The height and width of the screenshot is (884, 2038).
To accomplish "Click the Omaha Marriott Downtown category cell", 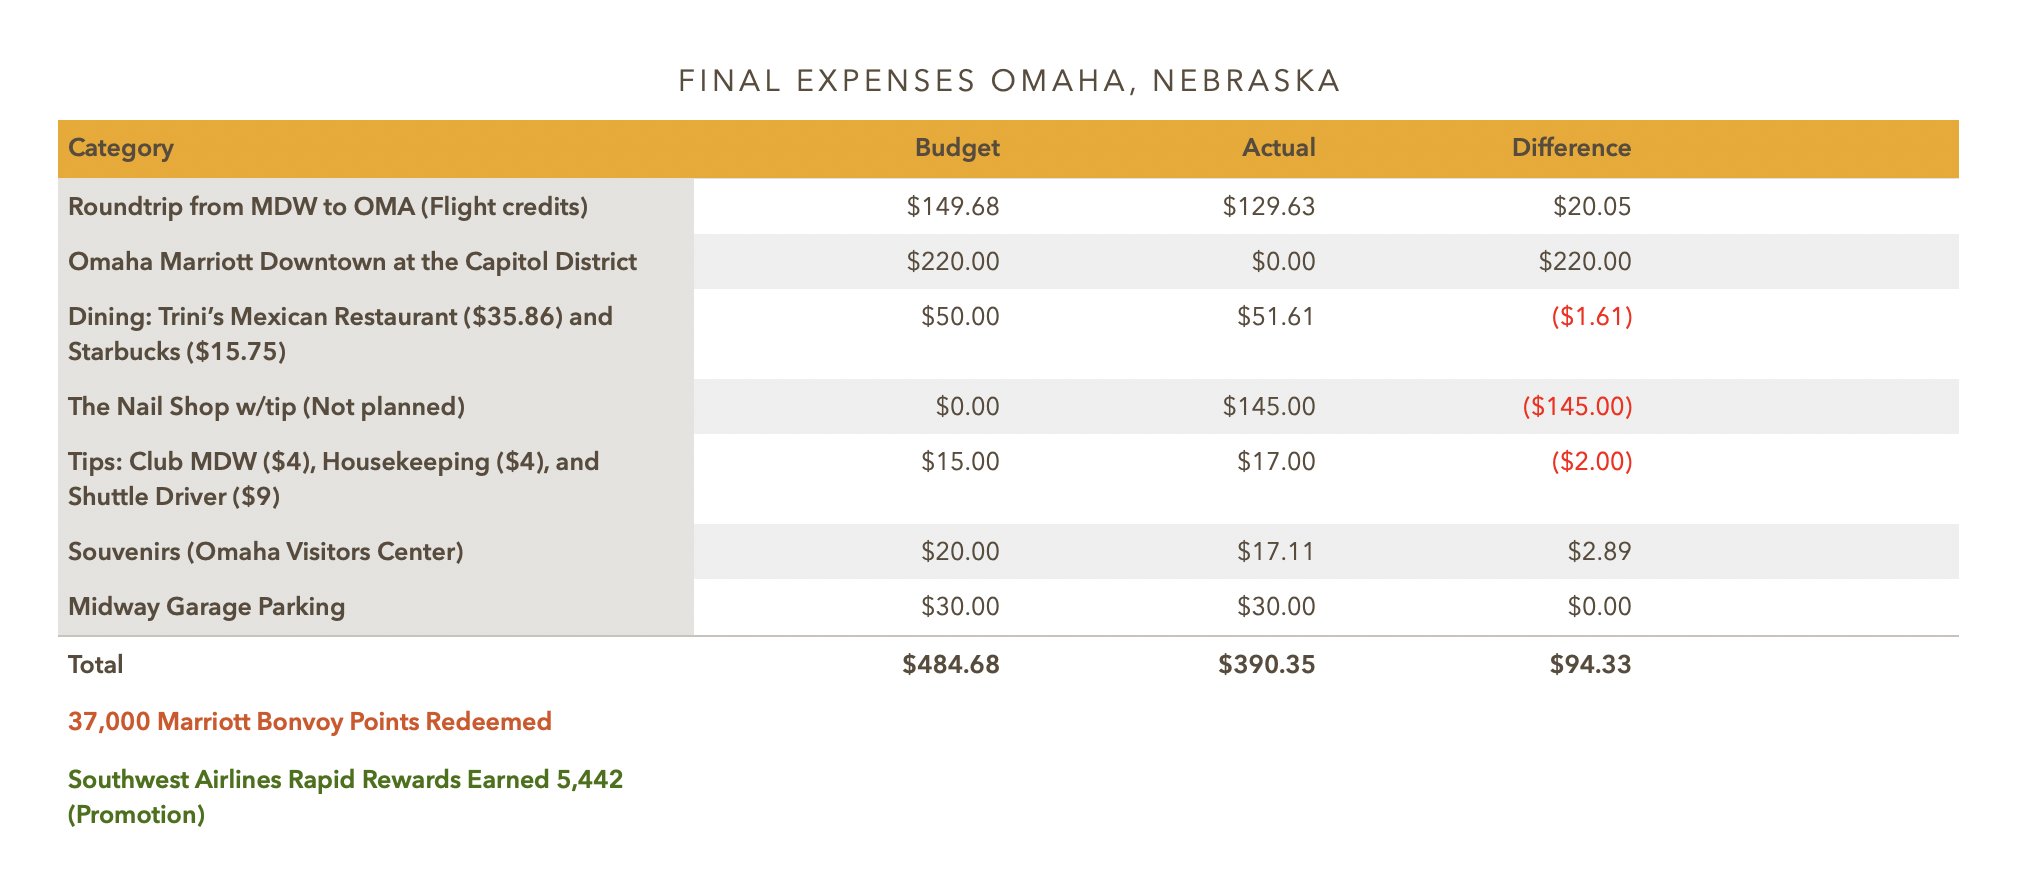I will tap(352, 262).
